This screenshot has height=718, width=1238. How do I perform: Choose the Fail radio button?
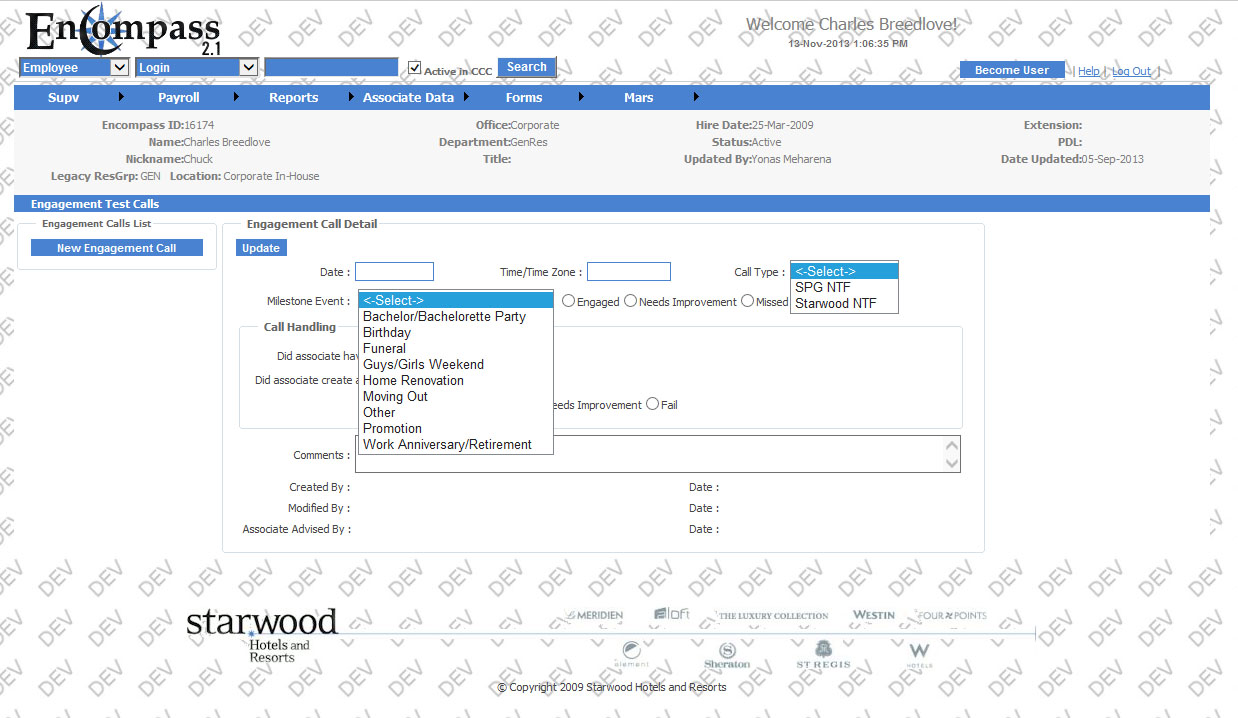tap(652, 404)
